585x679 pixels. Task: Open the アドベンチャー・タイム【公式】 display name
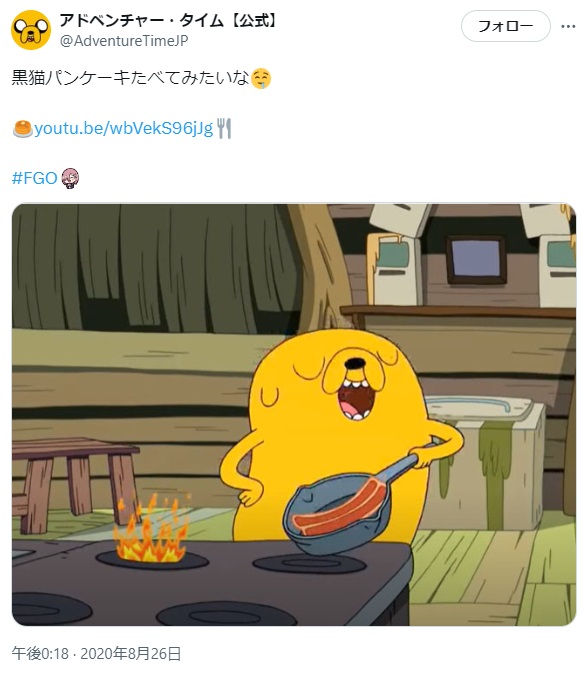click(x=169, y=20)
